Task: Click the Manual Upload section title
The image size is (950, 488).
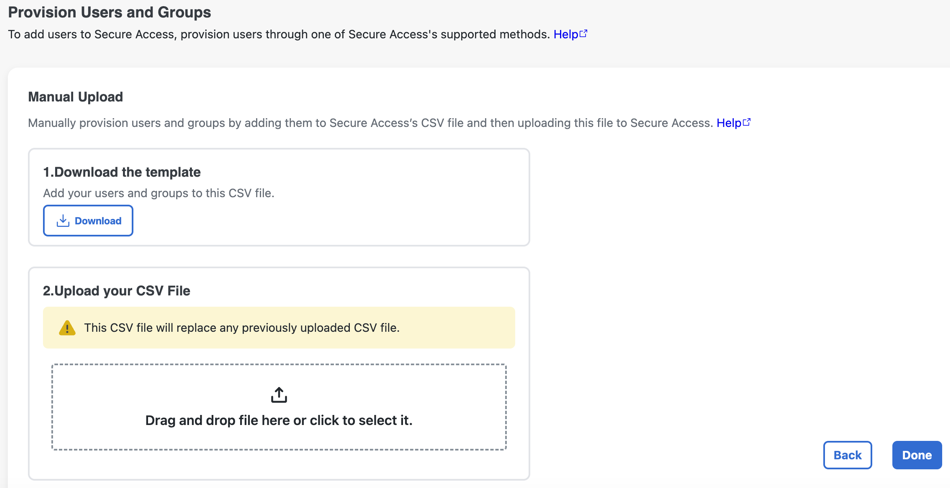Action: (x=76, y=97)
